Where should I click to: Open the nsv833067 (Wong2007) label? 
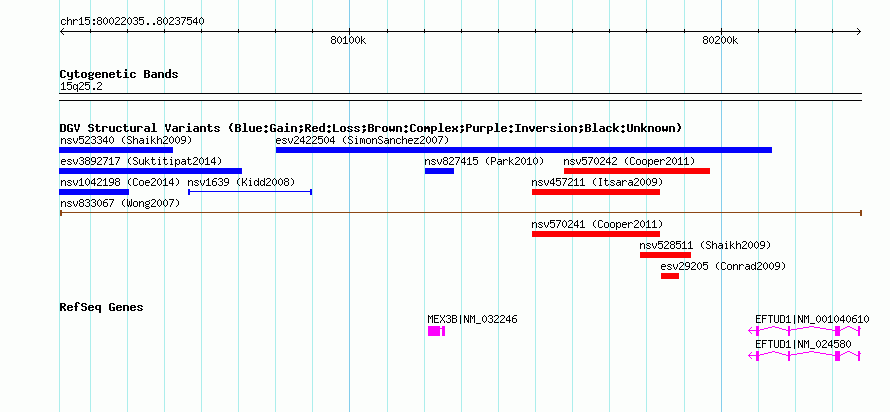pyautogui.click(x=120, y=203)
